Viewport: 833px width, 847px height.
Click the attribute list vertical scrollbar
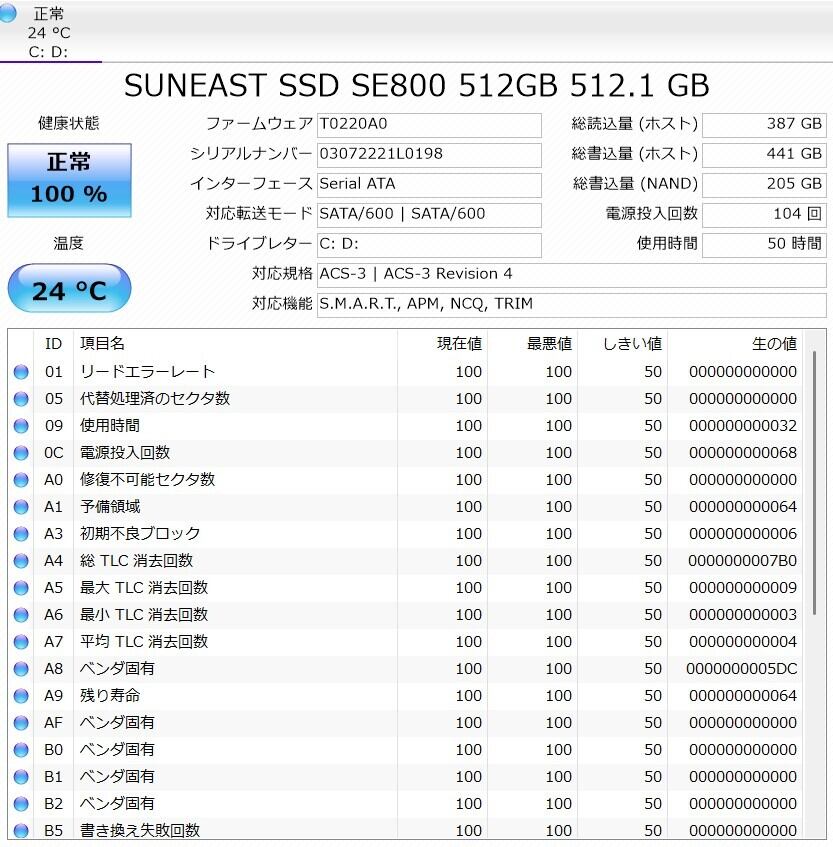click(814, 500)
